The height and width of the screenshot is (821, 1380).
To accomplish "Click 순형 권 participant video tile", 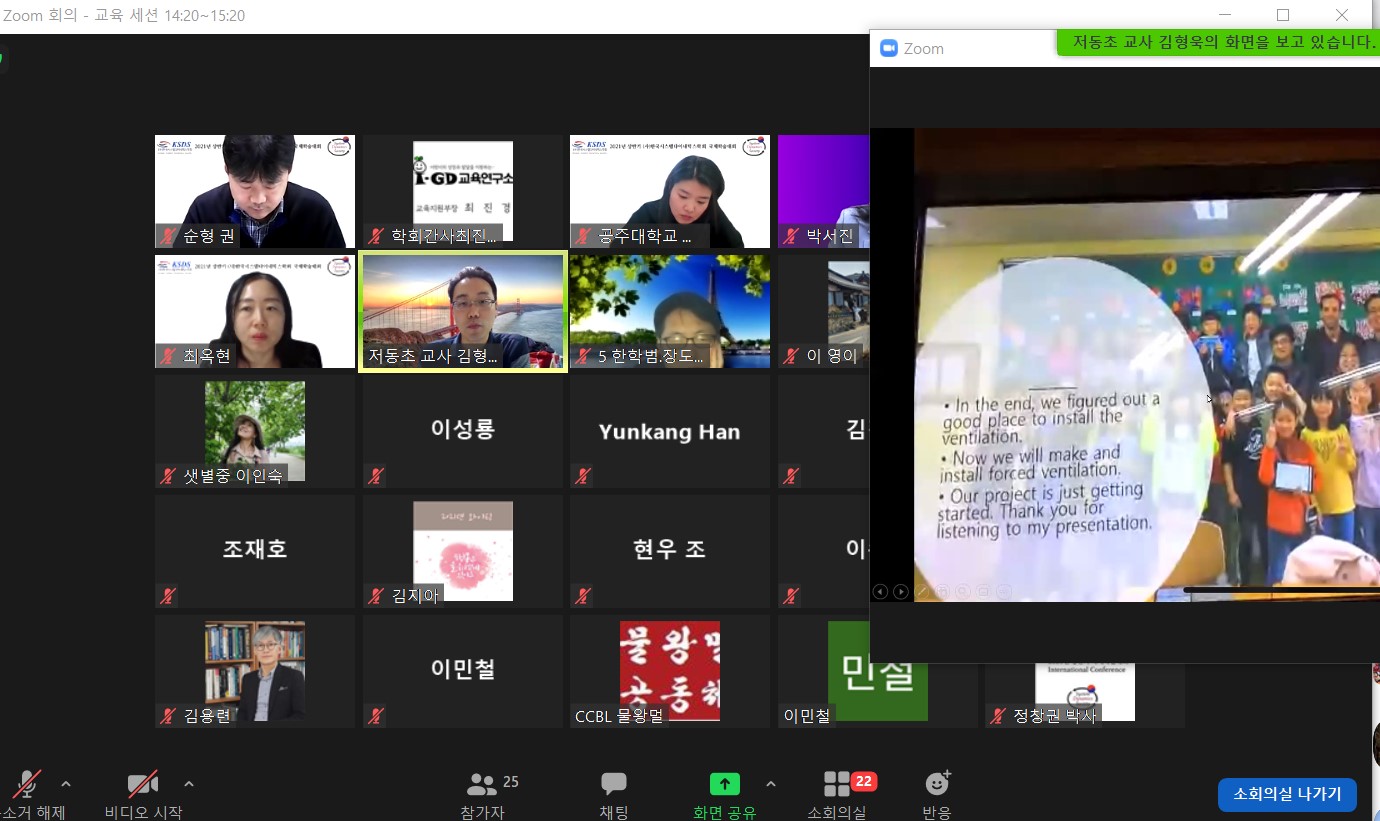I will (255, 191).
